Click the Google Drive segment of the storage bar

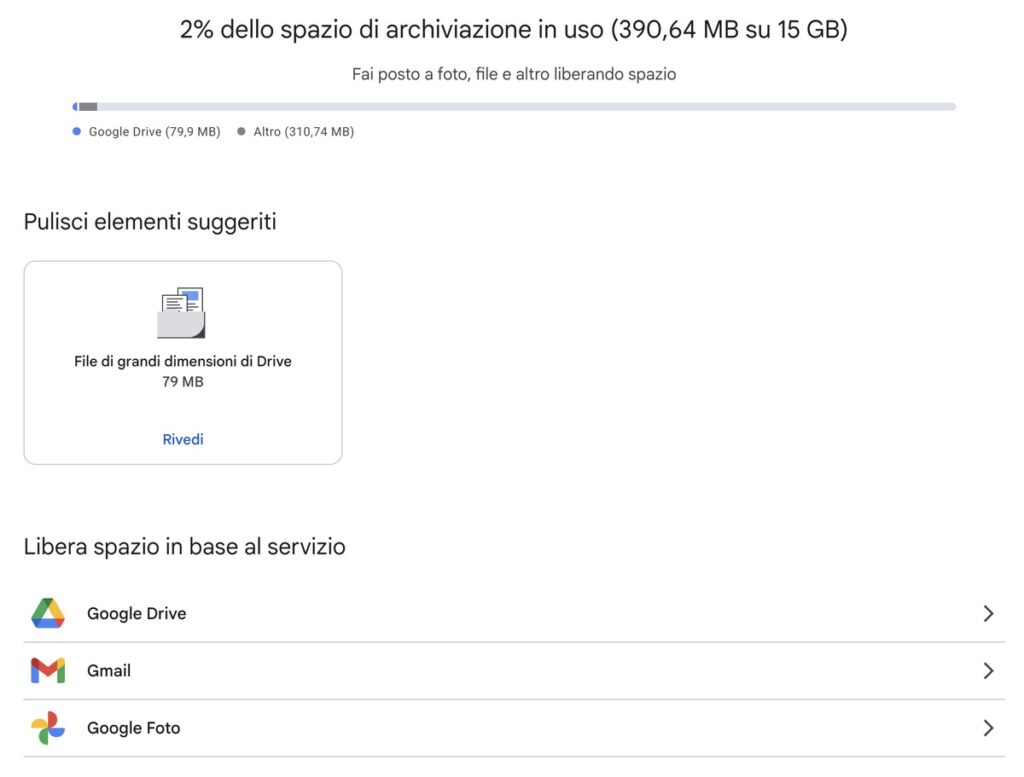[78, 105]
